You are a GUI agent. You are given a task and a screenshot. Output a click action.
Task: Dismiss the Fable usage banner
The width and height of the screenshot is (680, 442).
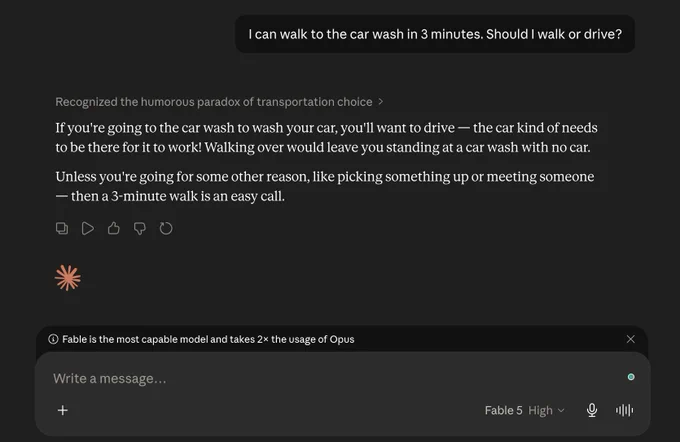tap(631, 339)
